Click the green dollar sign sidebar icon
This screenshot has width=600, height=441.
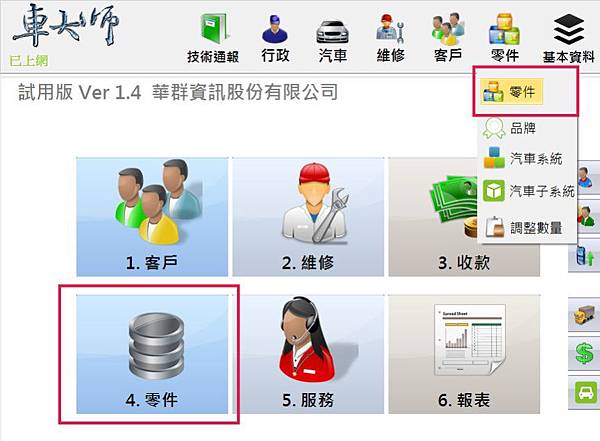tap(584, 353)
